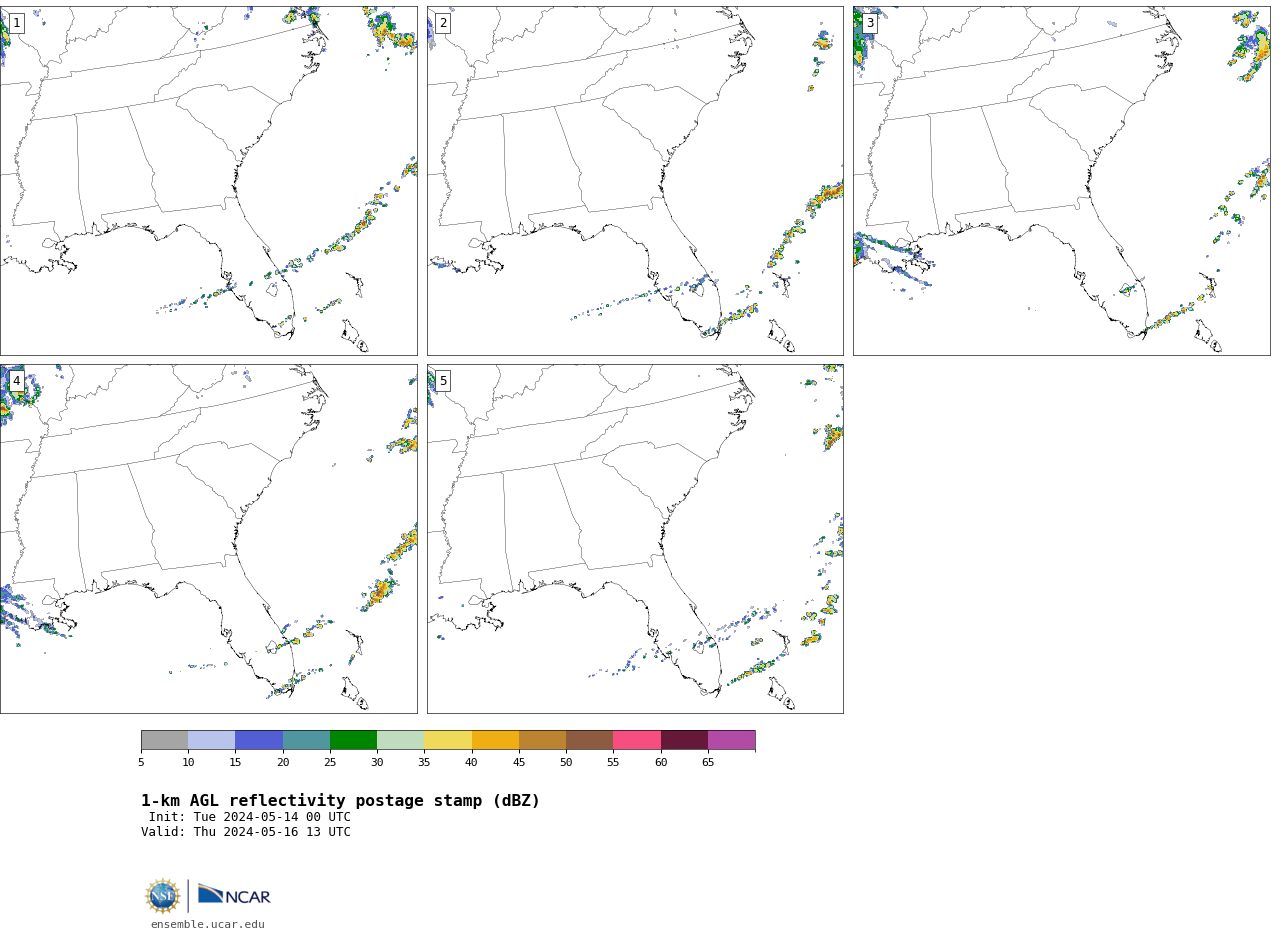Click the panel label number 3

(x=869, y=23)
